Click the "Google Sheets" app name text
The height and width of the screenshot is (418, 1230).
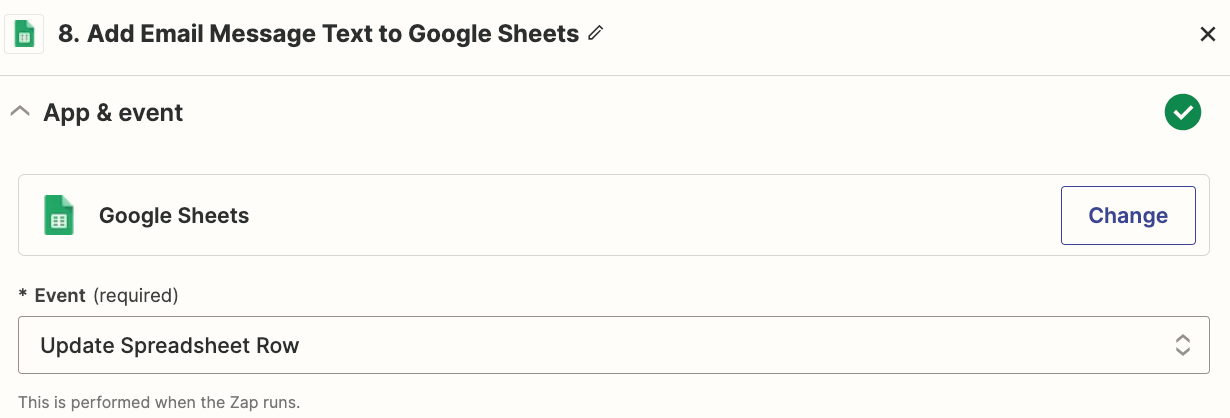tap(174, 215)
